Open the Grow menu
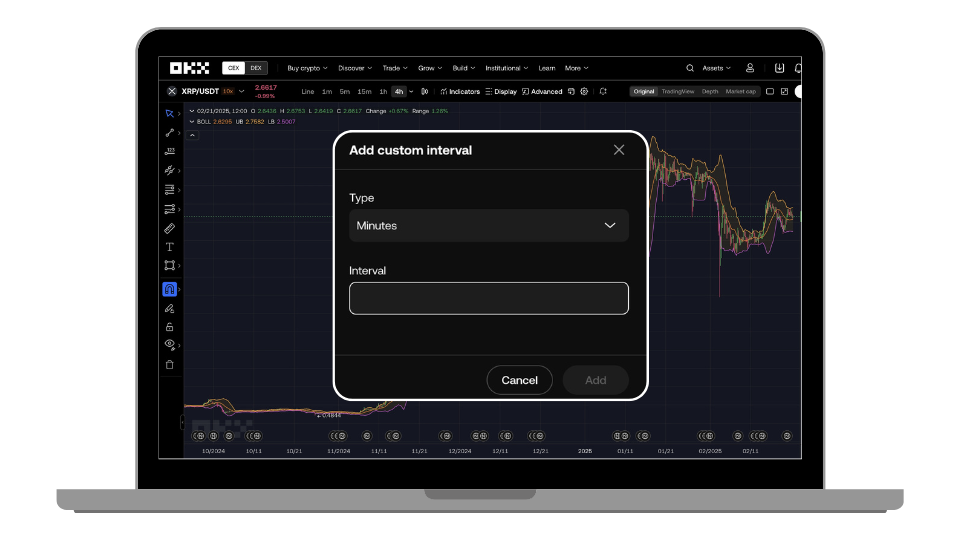960x540 pixels. (430, 68)
